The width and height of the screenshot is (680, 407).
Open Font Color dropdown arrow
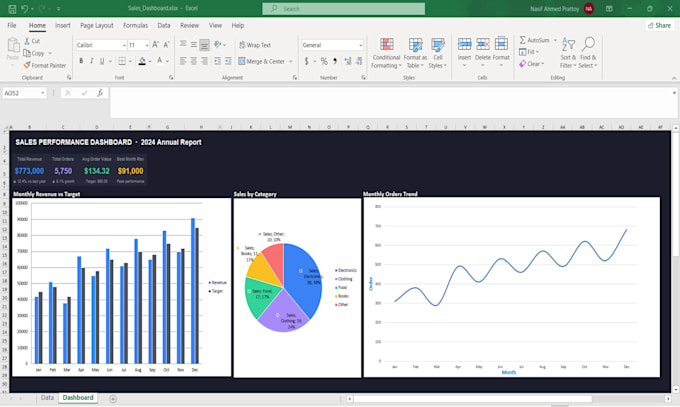click(167, 61)
